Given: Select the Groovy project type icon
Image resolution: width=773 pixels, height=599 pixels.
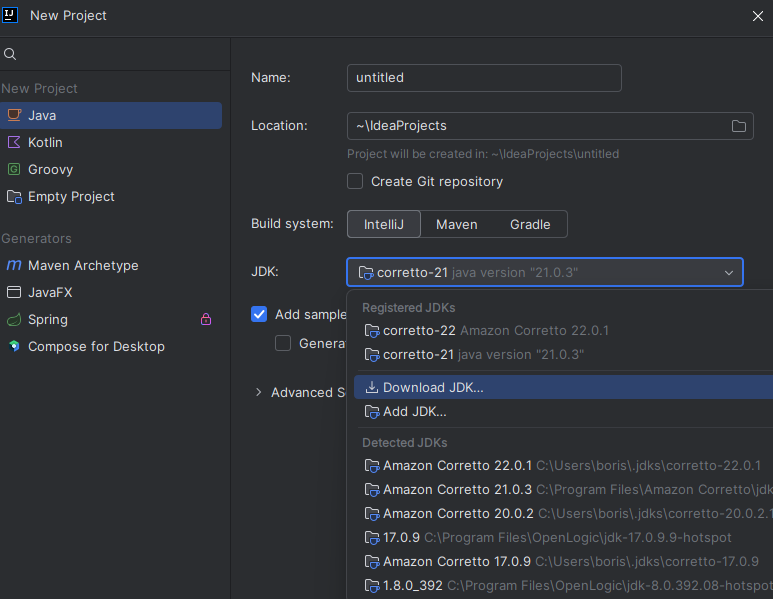Looking at the screenshot, I should [14, 170].
